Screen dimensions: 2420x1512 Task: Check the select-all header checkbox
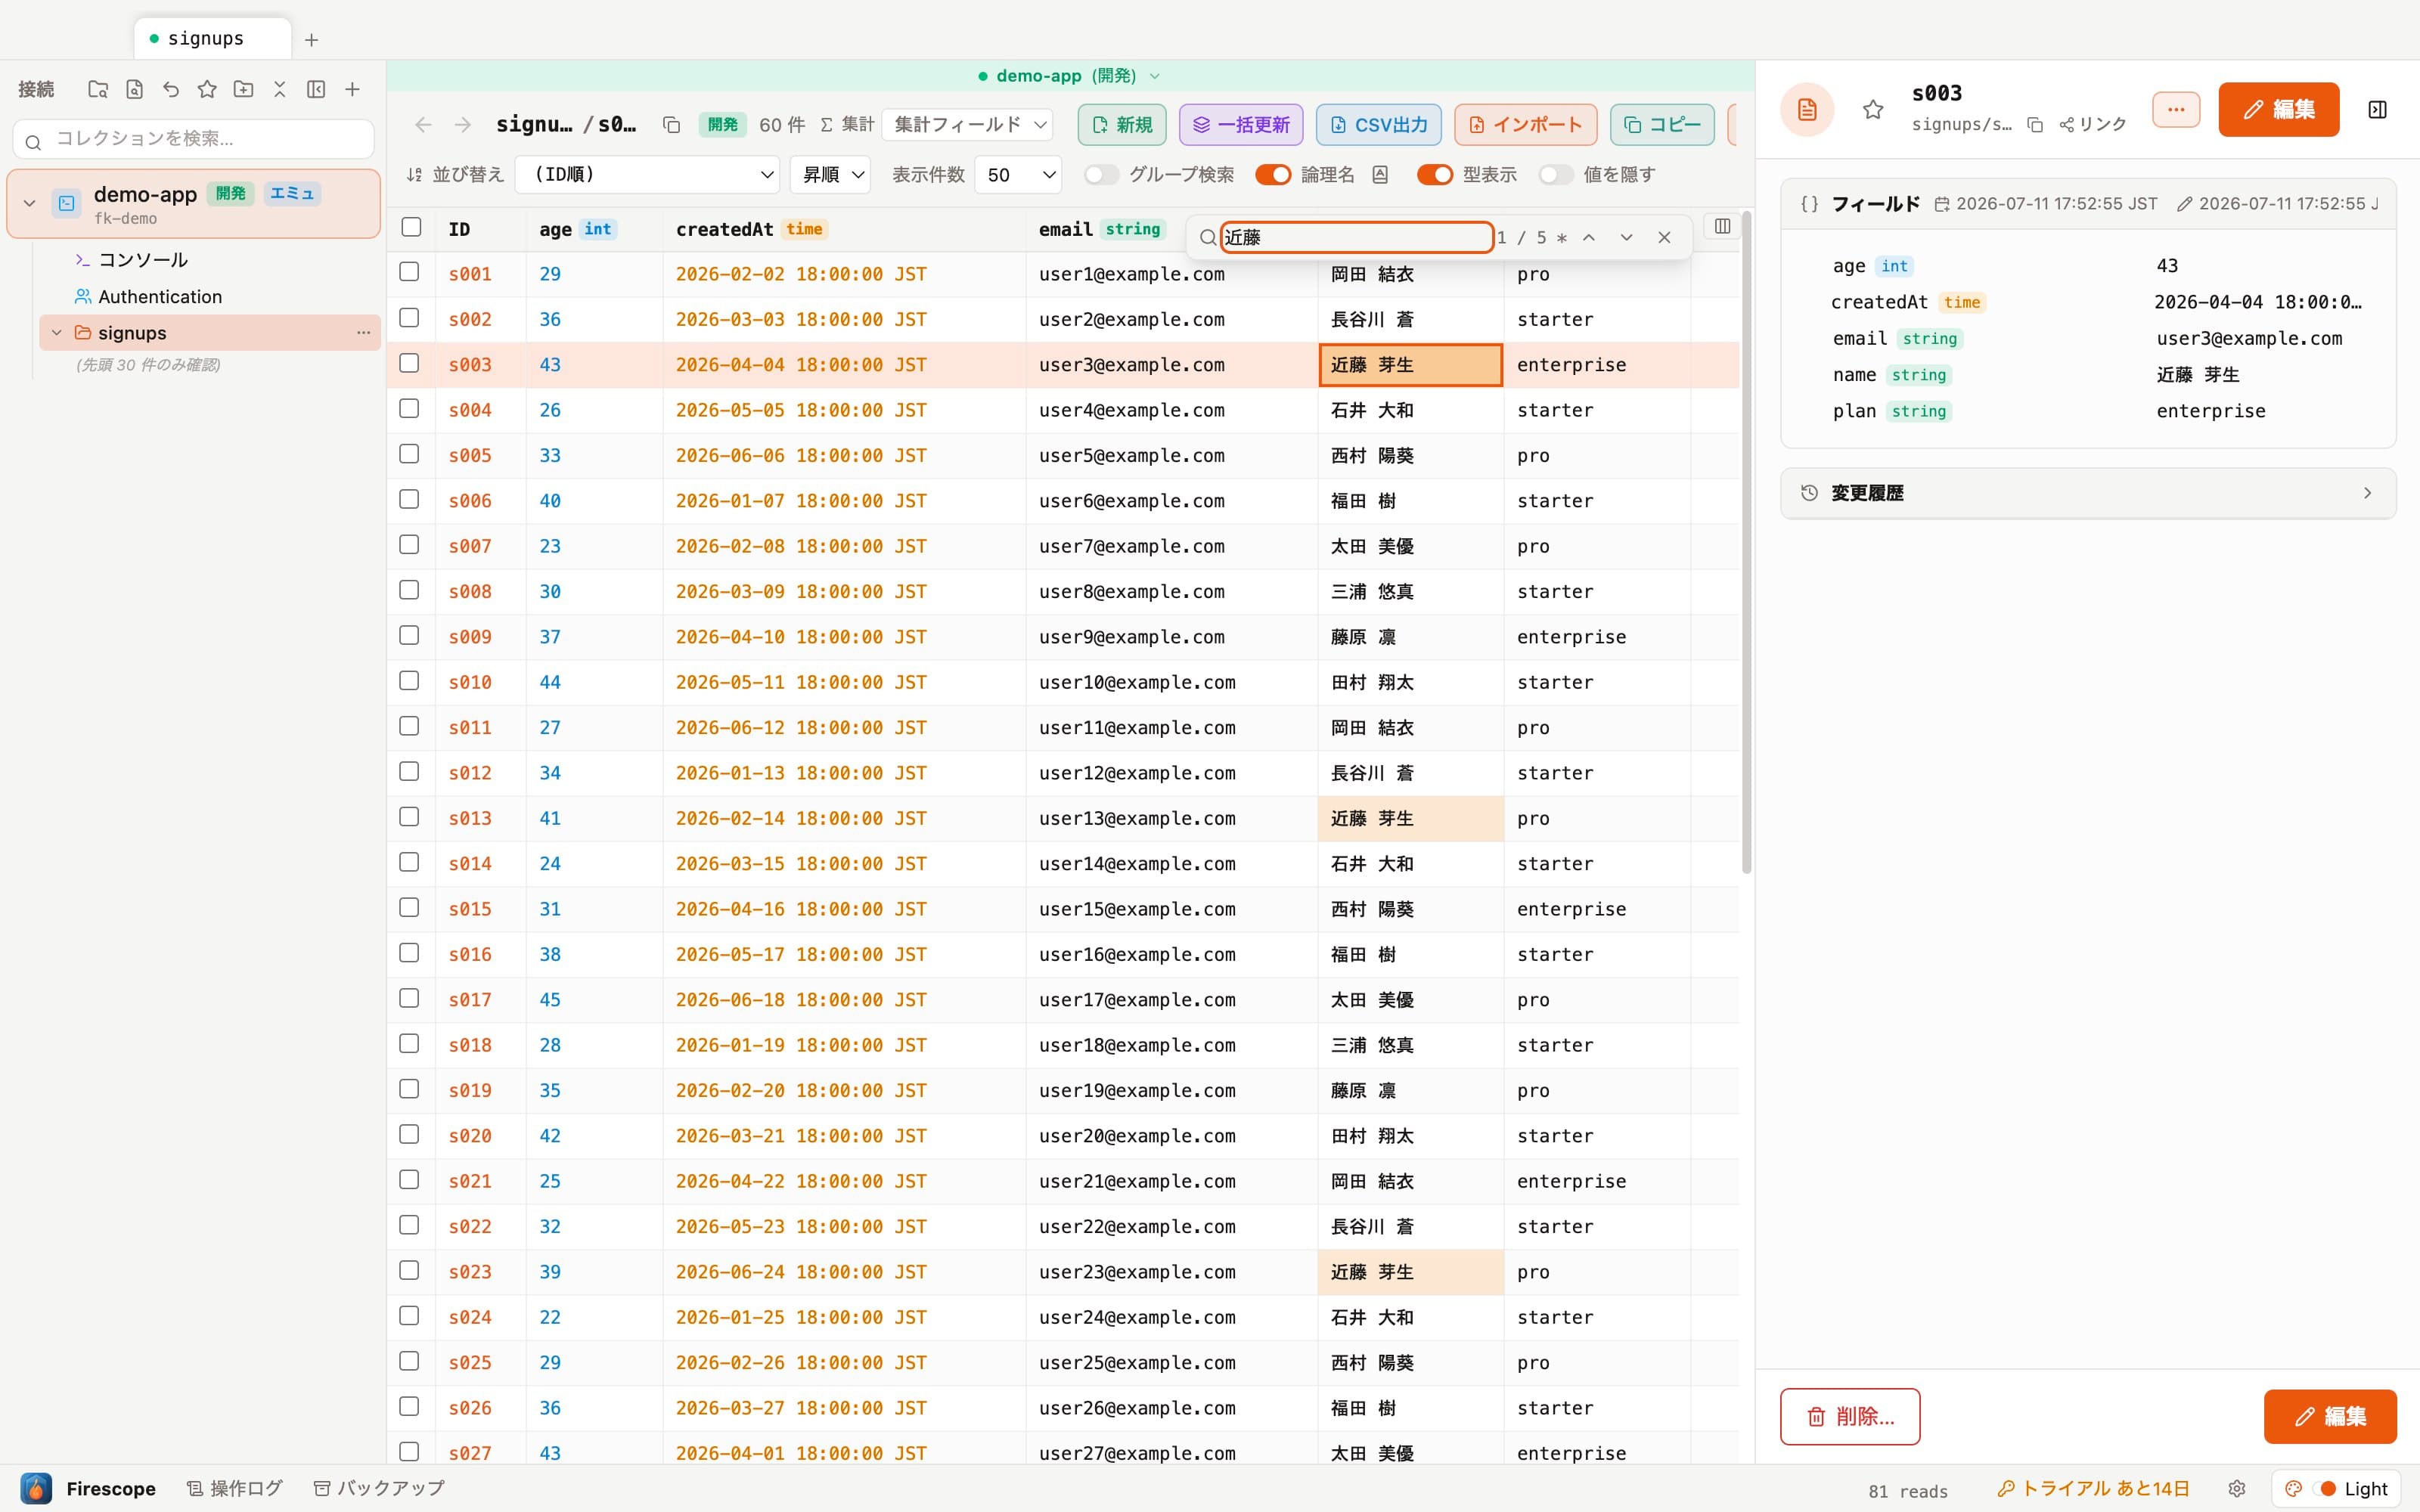[x=411, y=227]
